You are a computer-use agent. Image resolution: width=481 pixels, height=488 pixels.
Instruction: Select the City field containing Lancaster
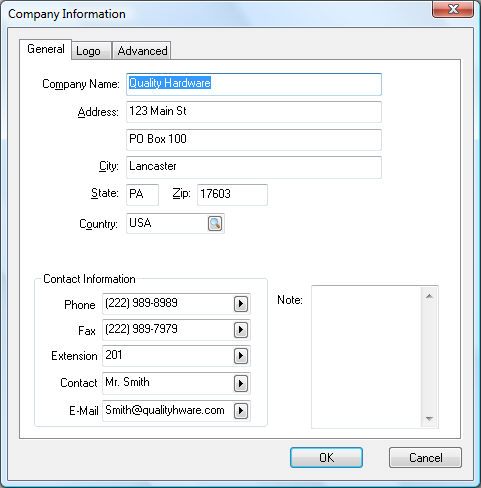click(254, 167)
